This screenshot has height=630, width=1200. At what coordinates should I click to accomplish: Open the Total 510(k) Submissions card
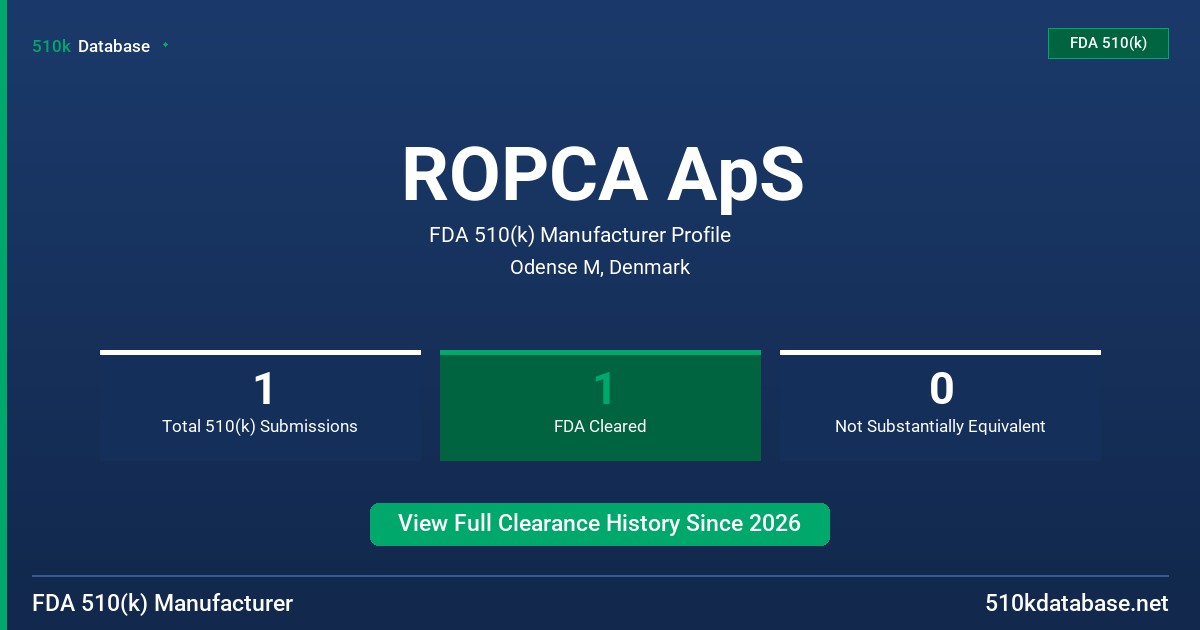(260, 405)
